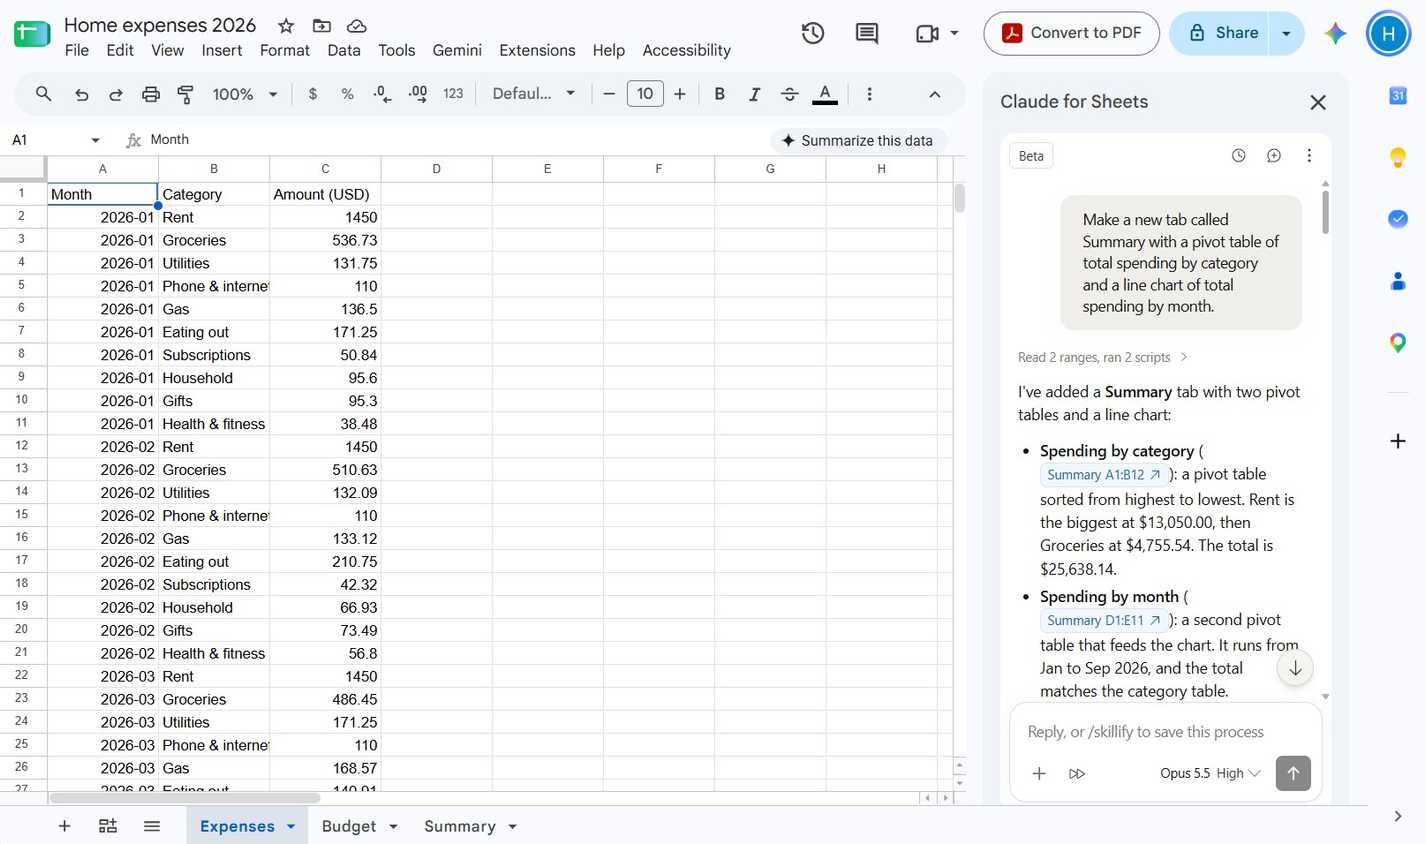Screen dimensions: 1426x844
Task: Star the Home expenses 2026 document
Action: coord(286,26)
